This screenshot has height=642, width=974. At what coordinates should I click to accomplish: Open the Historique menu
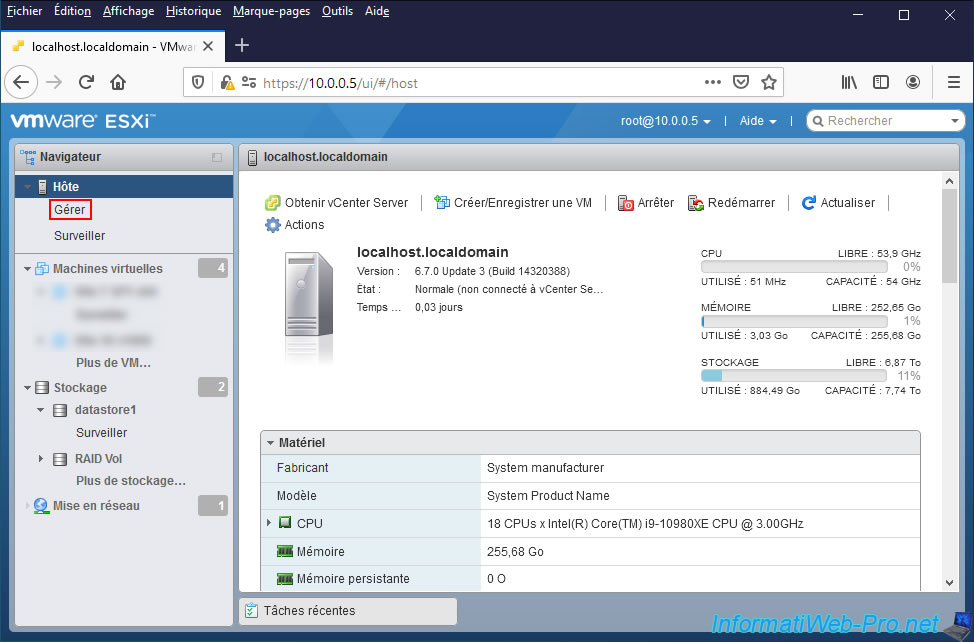coord(193,11)
